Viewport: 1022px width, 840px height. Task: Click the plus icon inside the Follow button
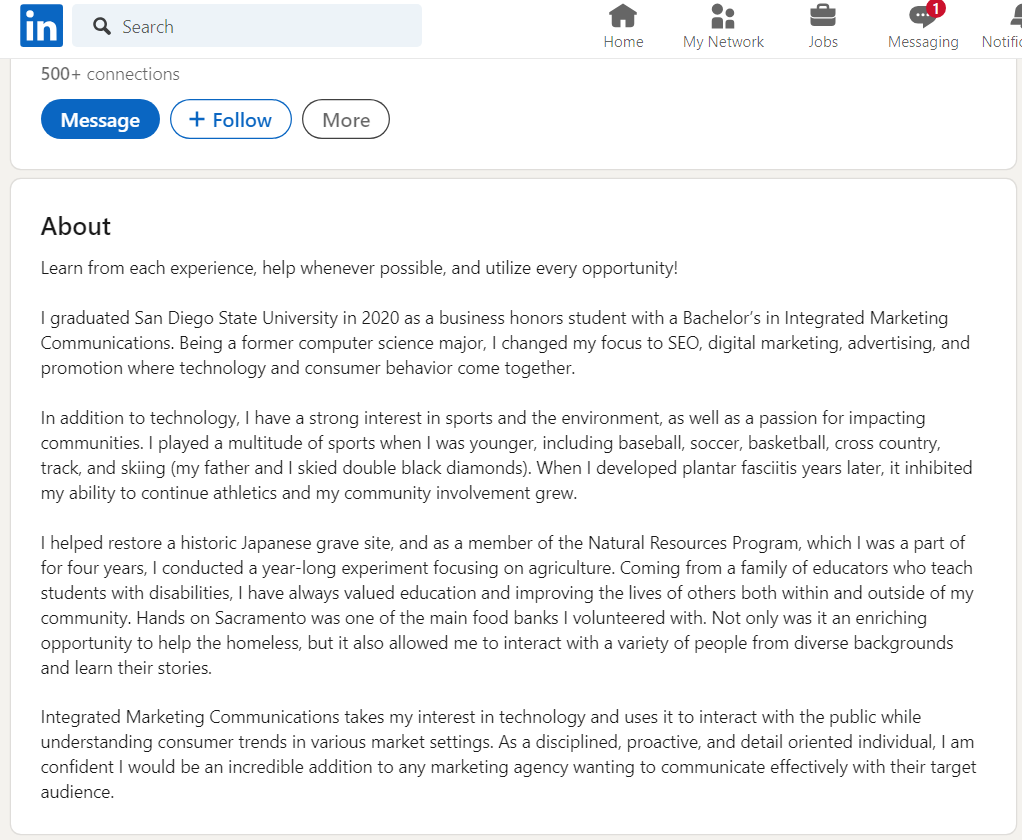(196, 118)
